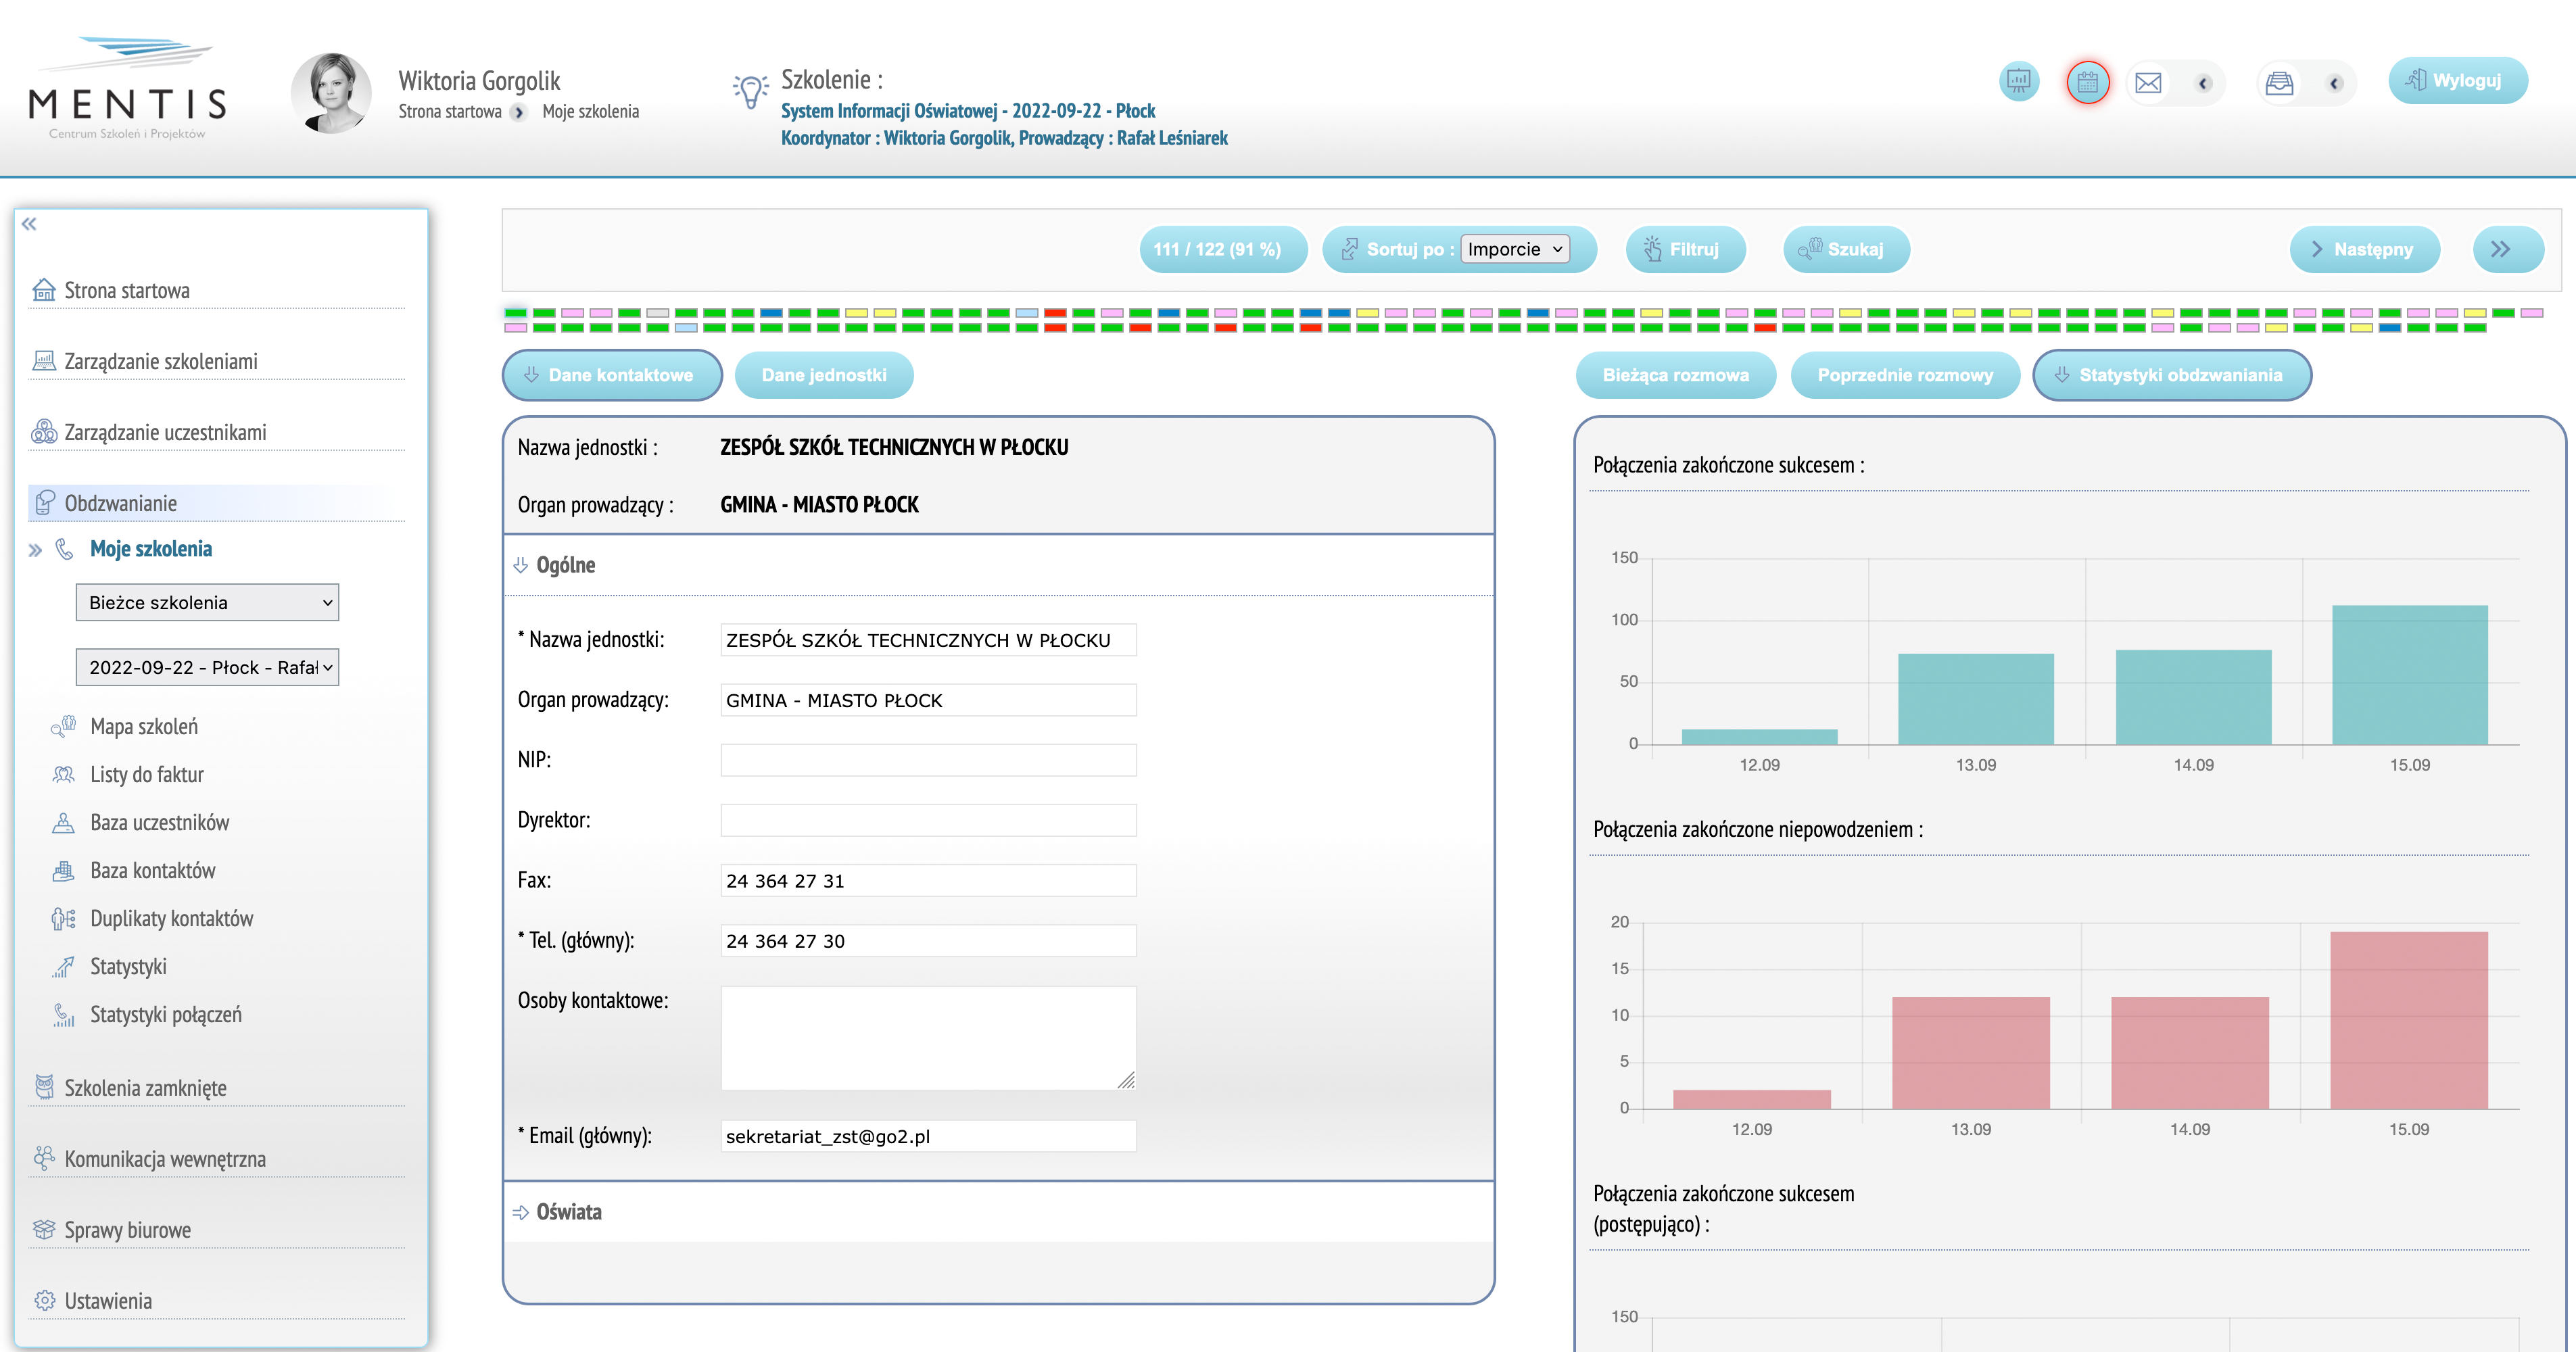Click the Nazwa jednostki input field
2576x1352 pixels.
928,640
